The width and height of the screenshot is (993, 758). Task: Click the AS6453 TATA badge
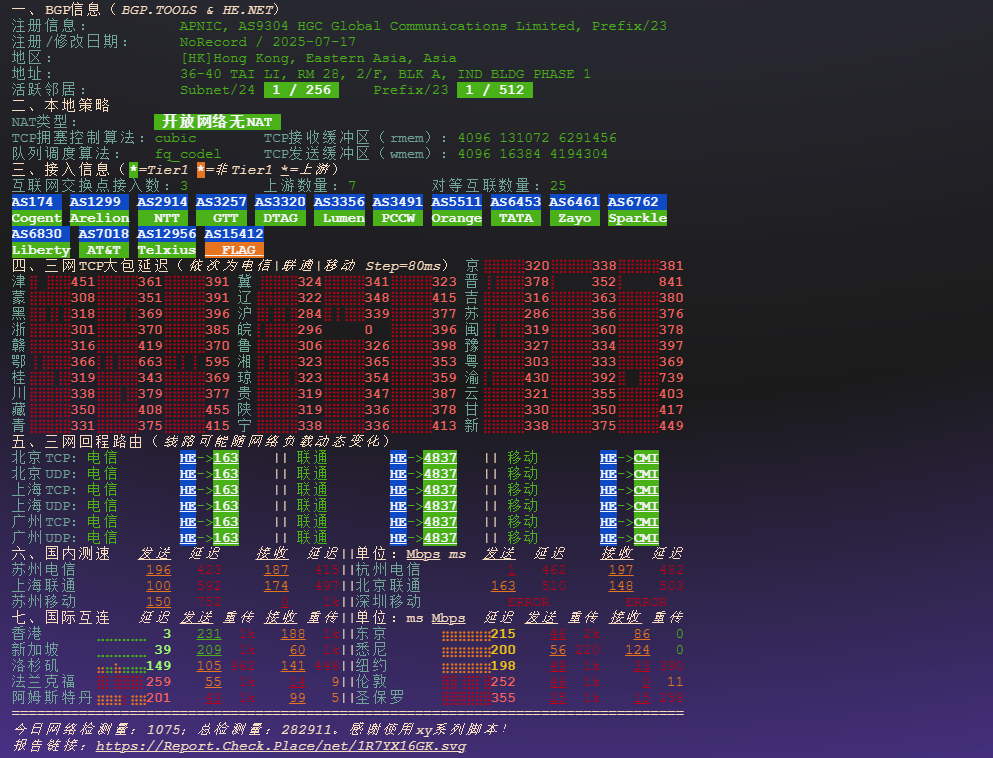tap(516, 210)
